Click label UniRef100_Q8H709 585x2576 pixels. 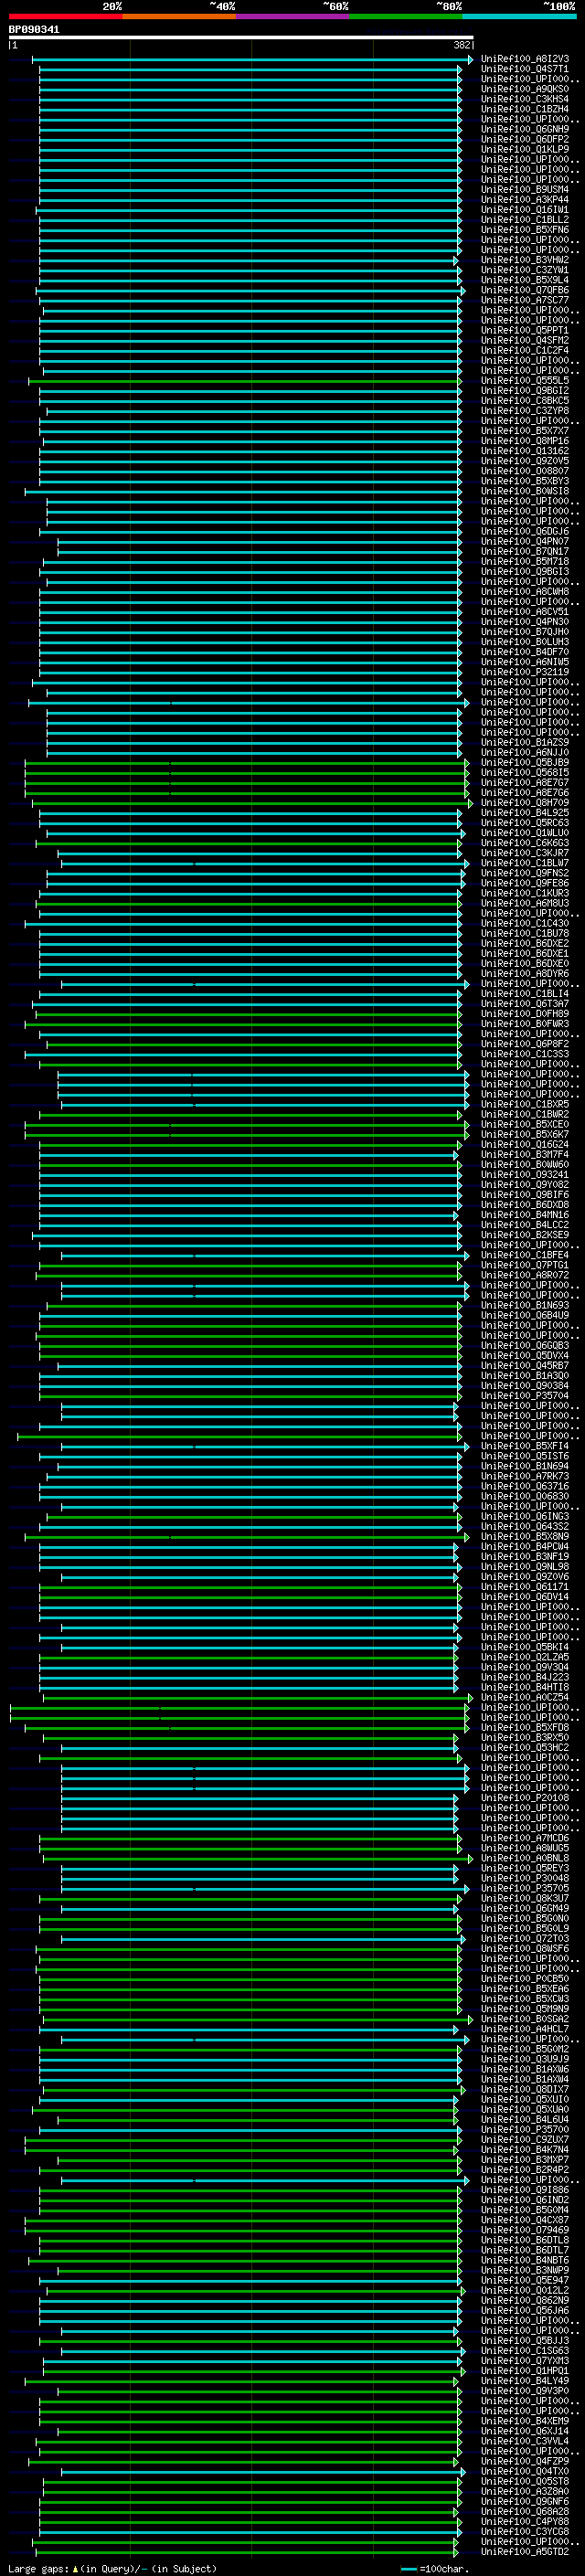[x=525, y=803]
